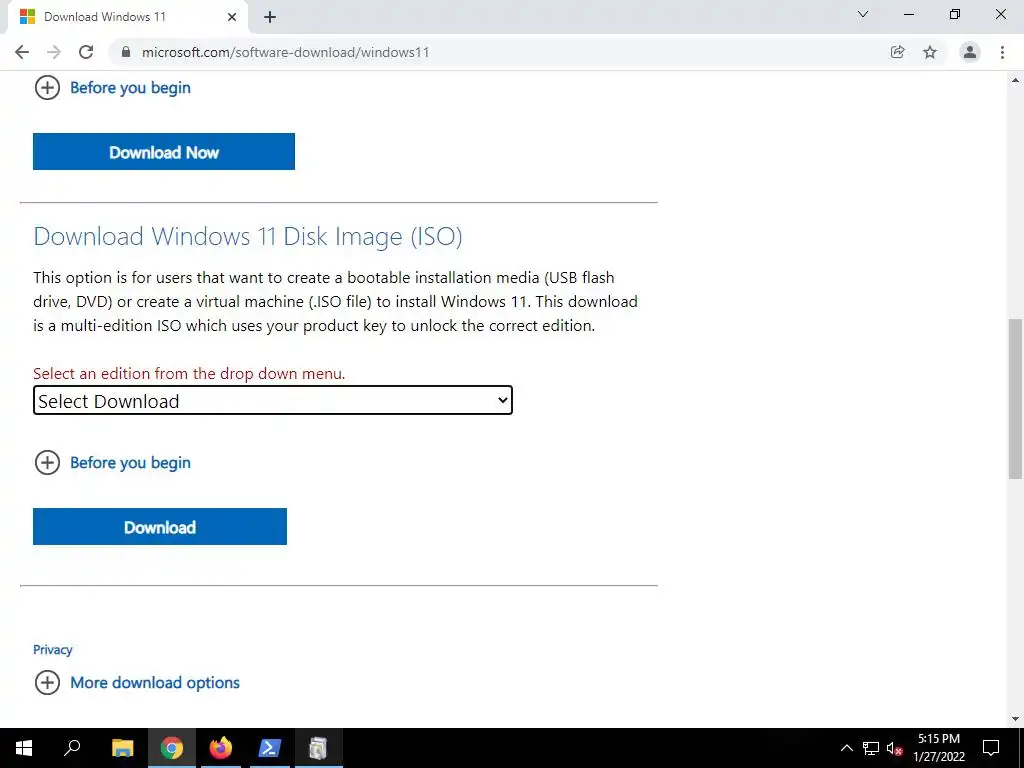Click the scrollbar up arrow

[1016, 80]
